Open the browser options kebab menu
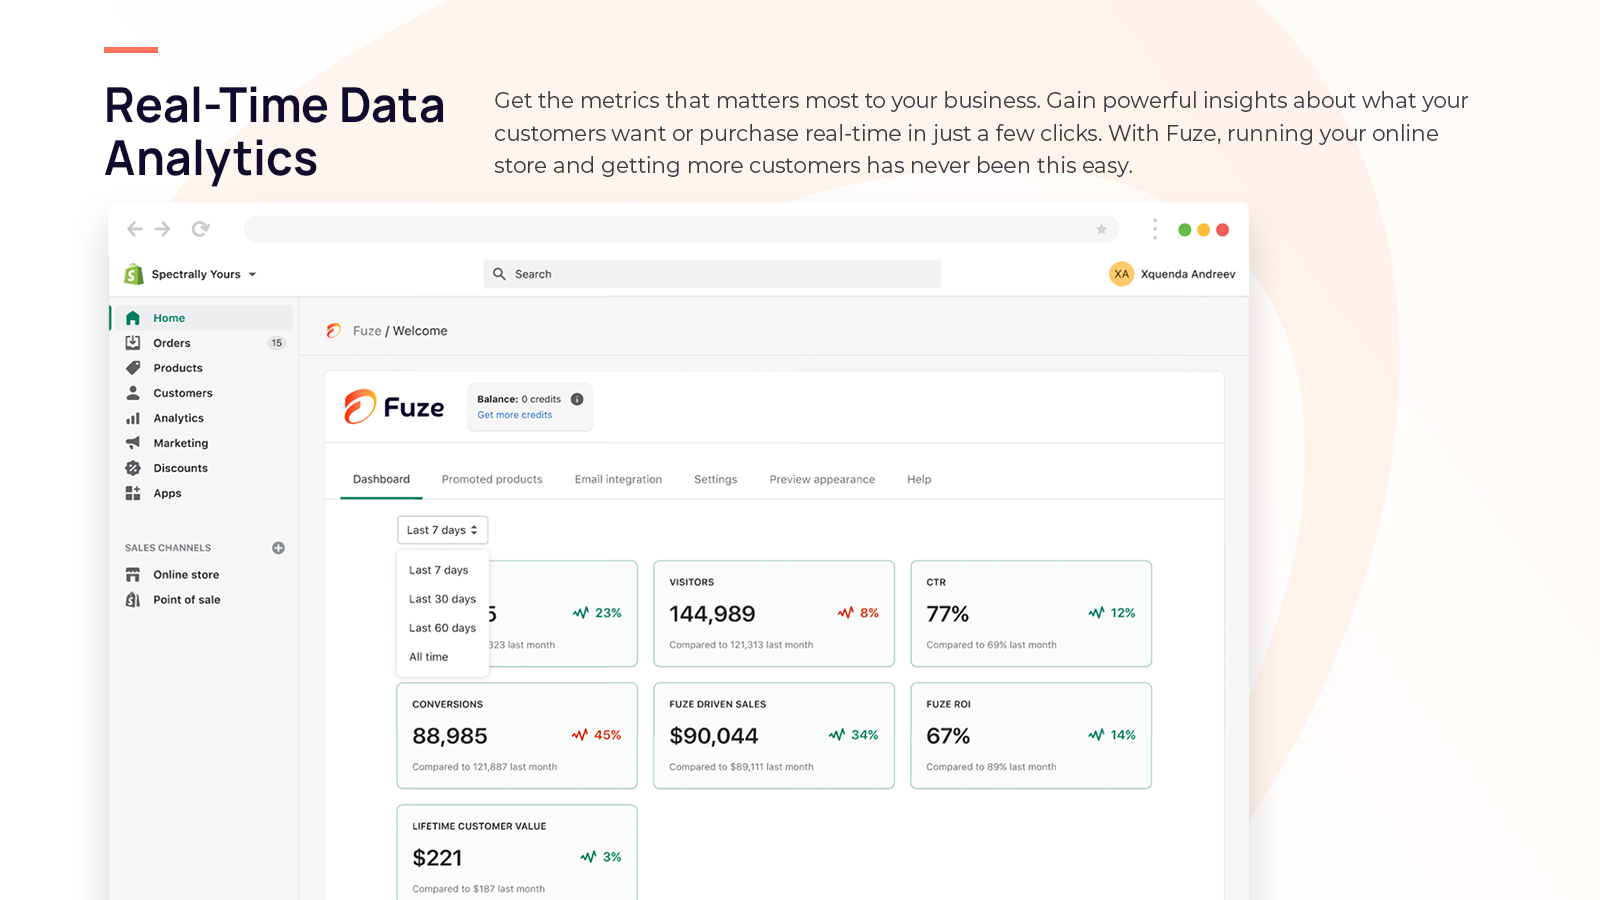 pos(1155,229)
